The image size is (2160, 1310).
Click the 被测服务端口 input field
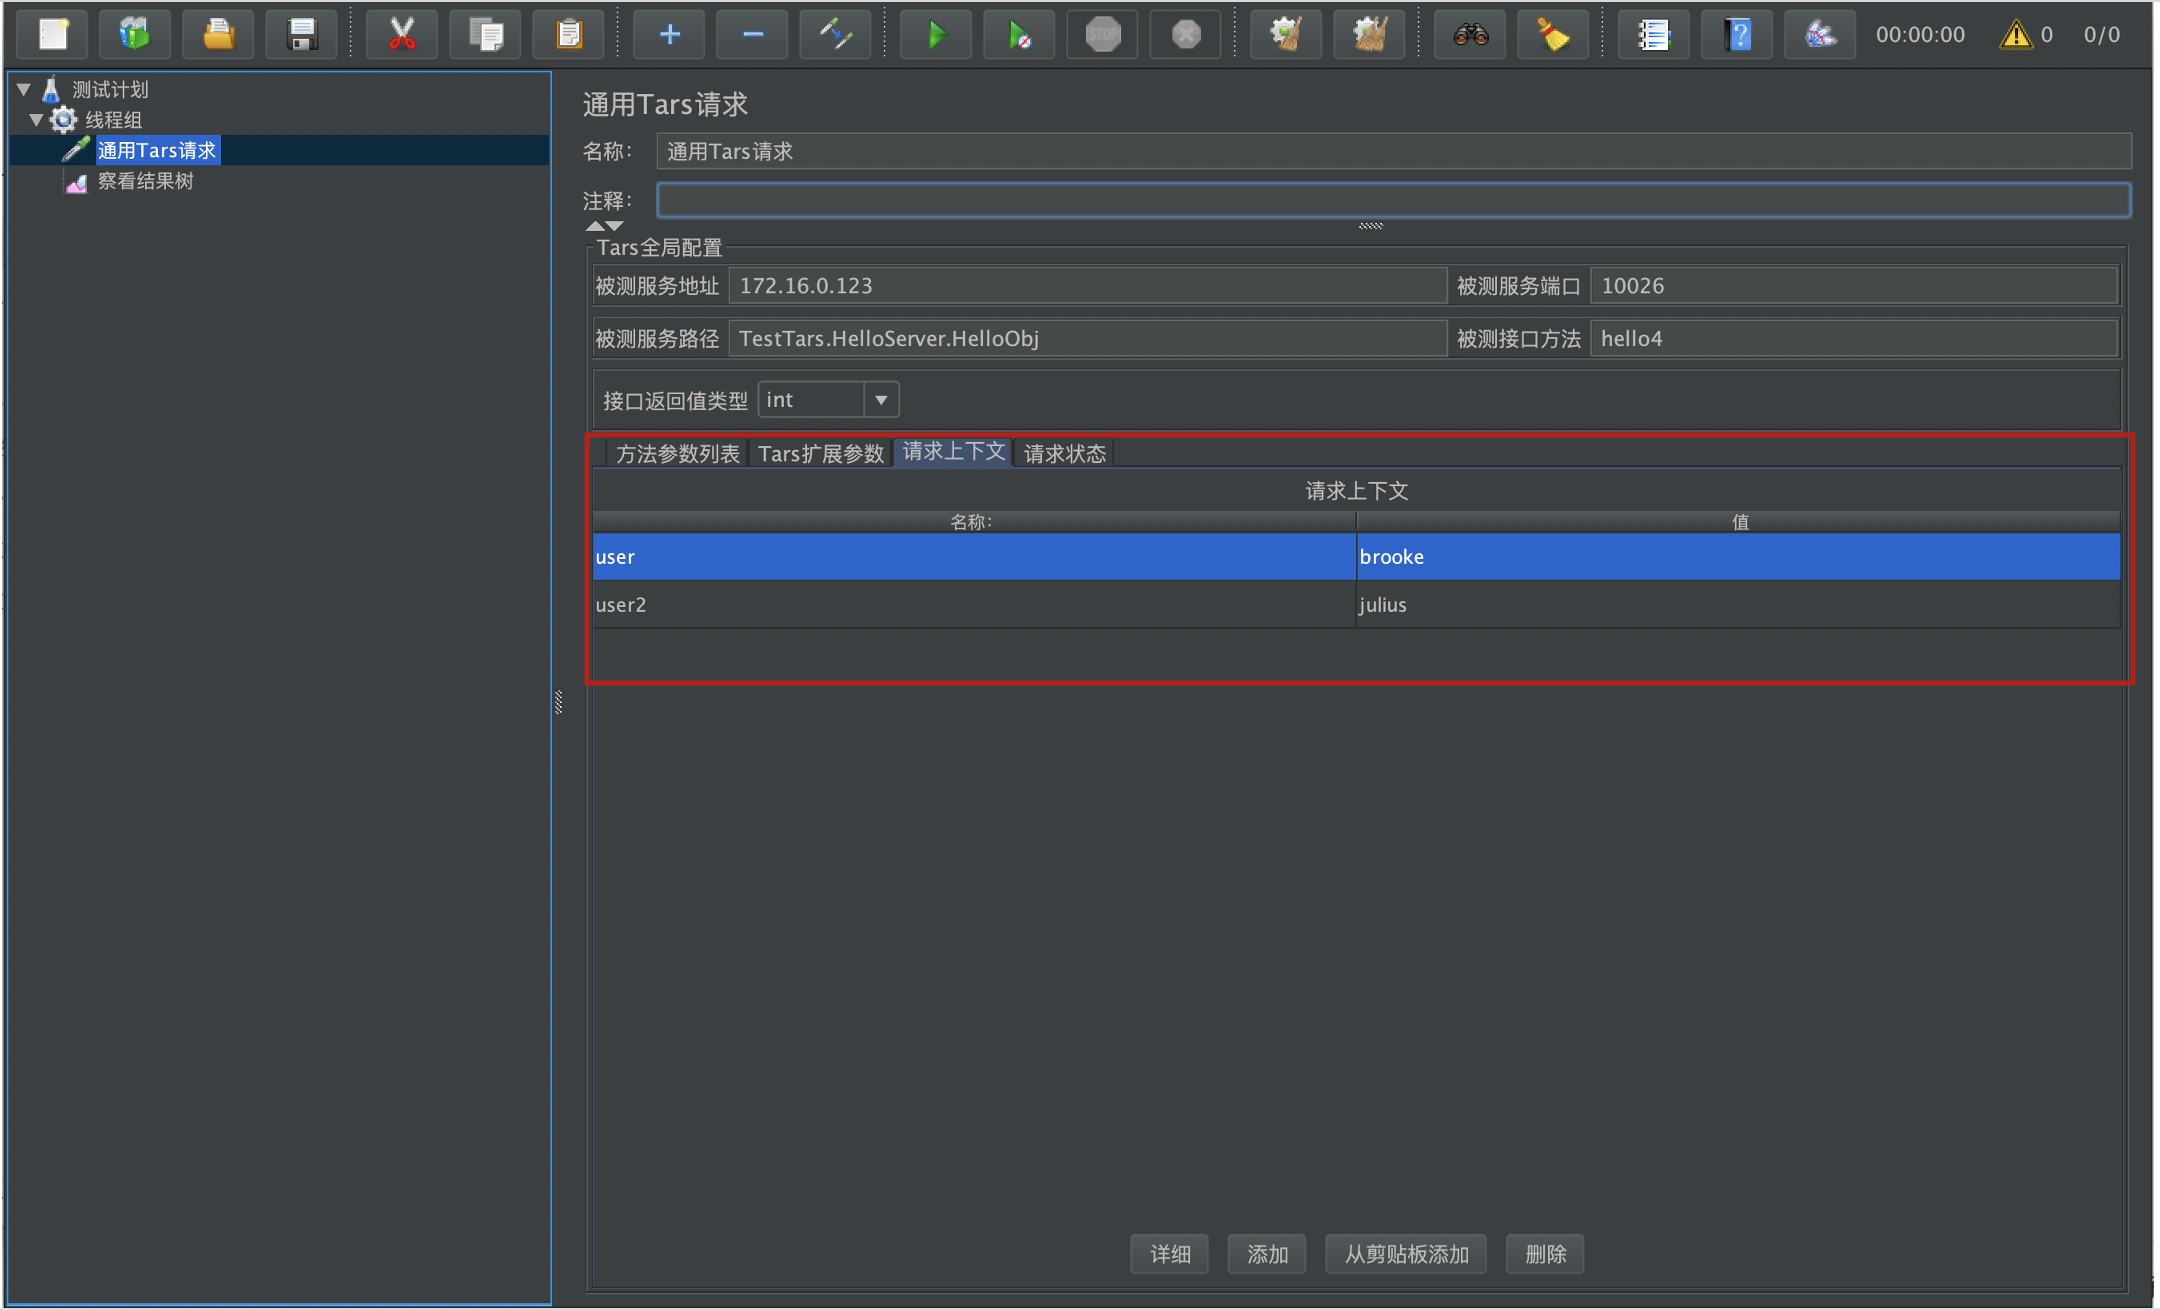(1853, 286)
